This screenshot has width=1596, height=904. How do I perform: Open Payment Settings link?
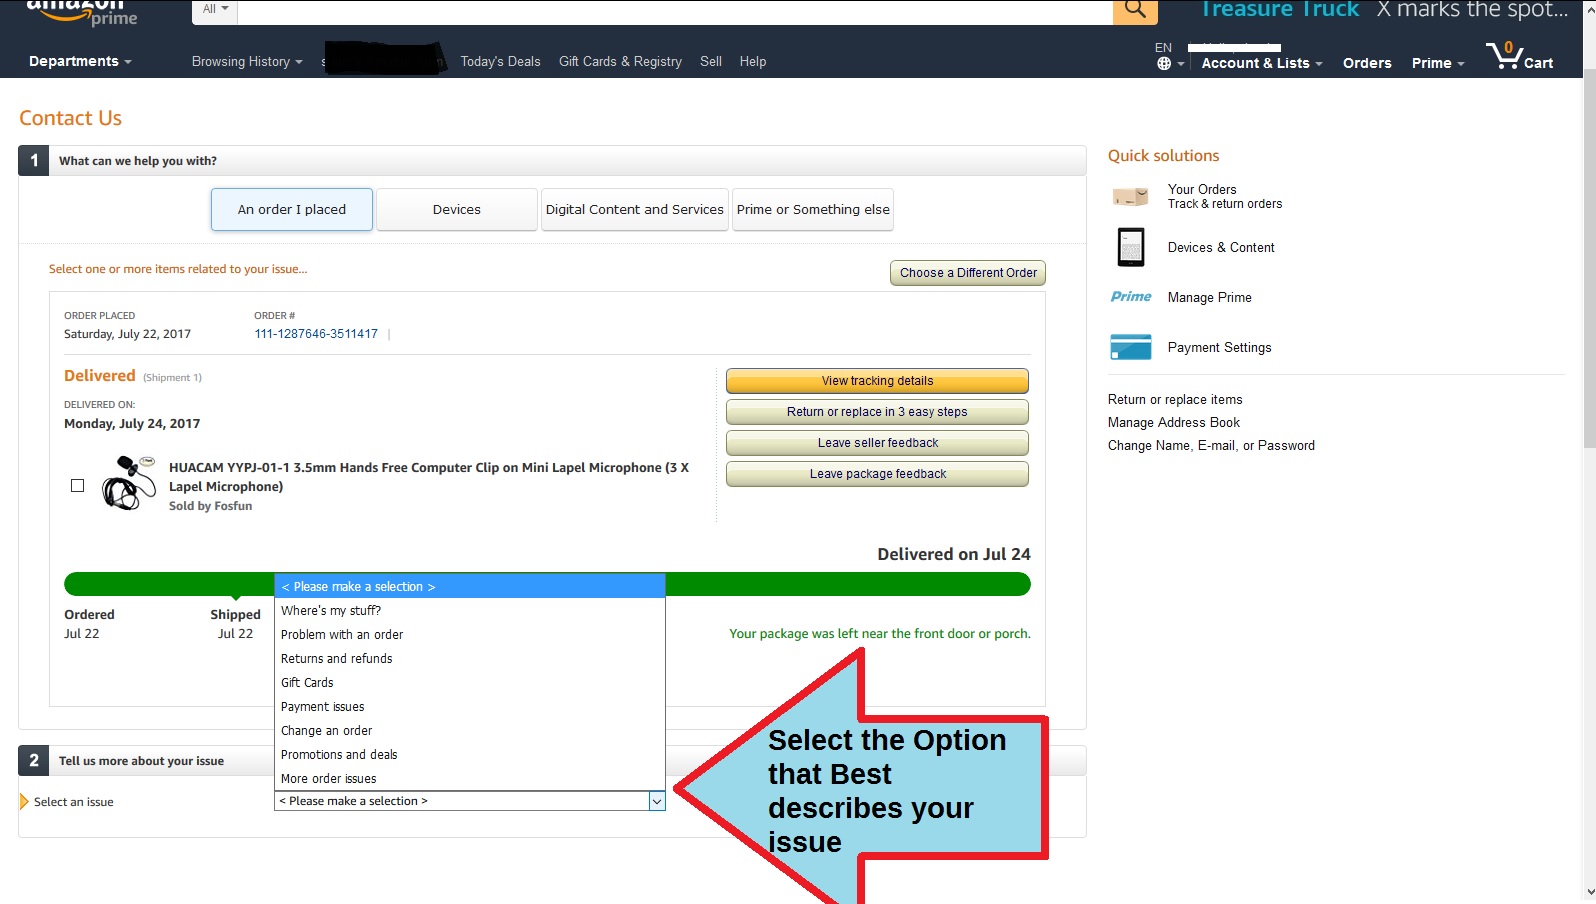coord(1220,347)
